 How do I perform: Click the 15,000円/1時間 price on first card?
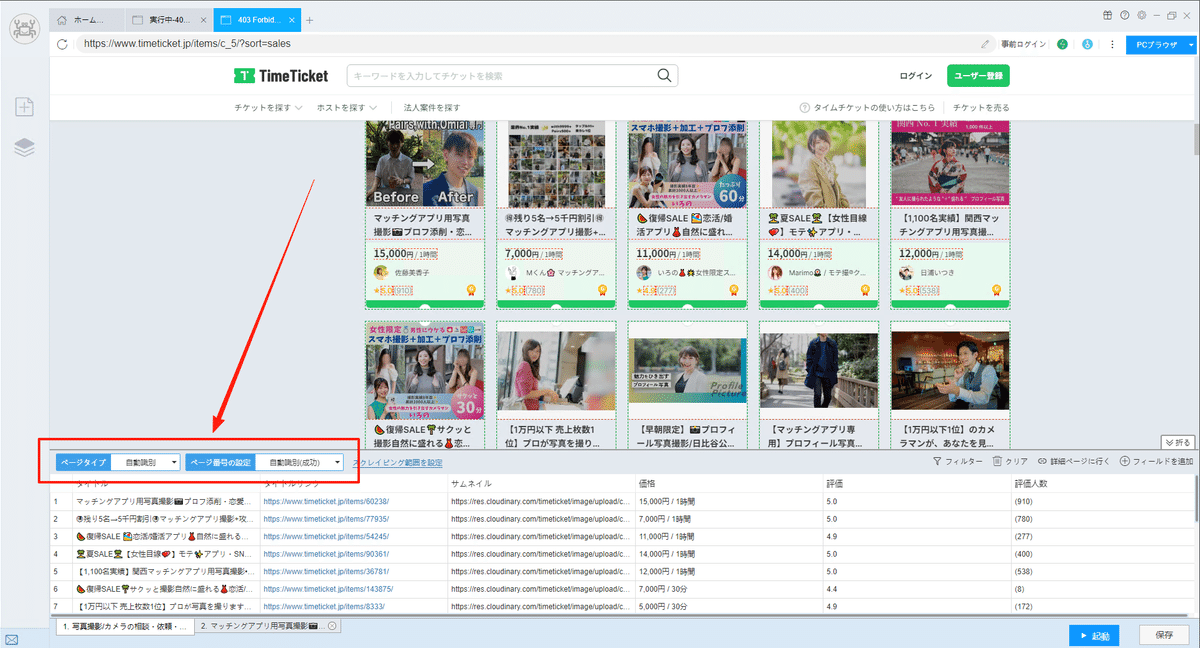point(405,254)
